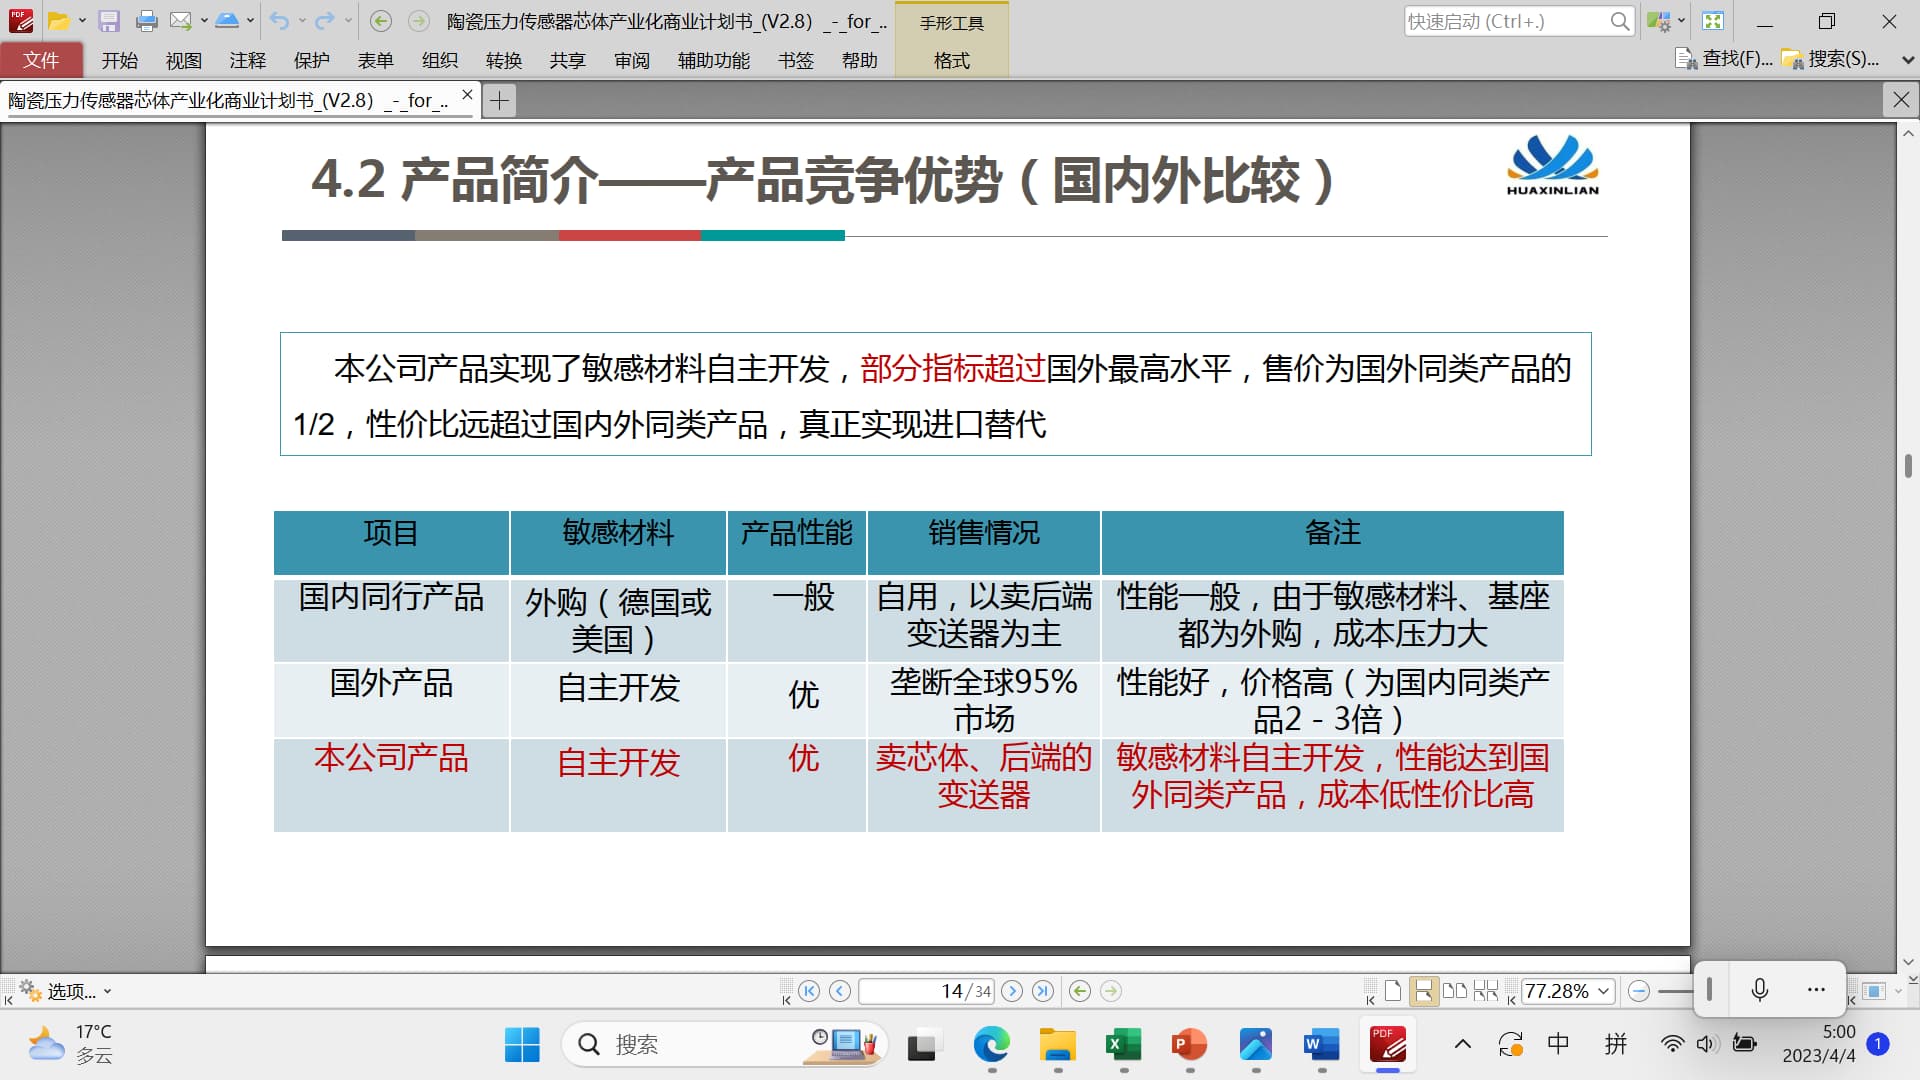The height and width of the screenshot is (1080, 1920).
Task: Click the Open folder icon
Action: click(58, 21)
